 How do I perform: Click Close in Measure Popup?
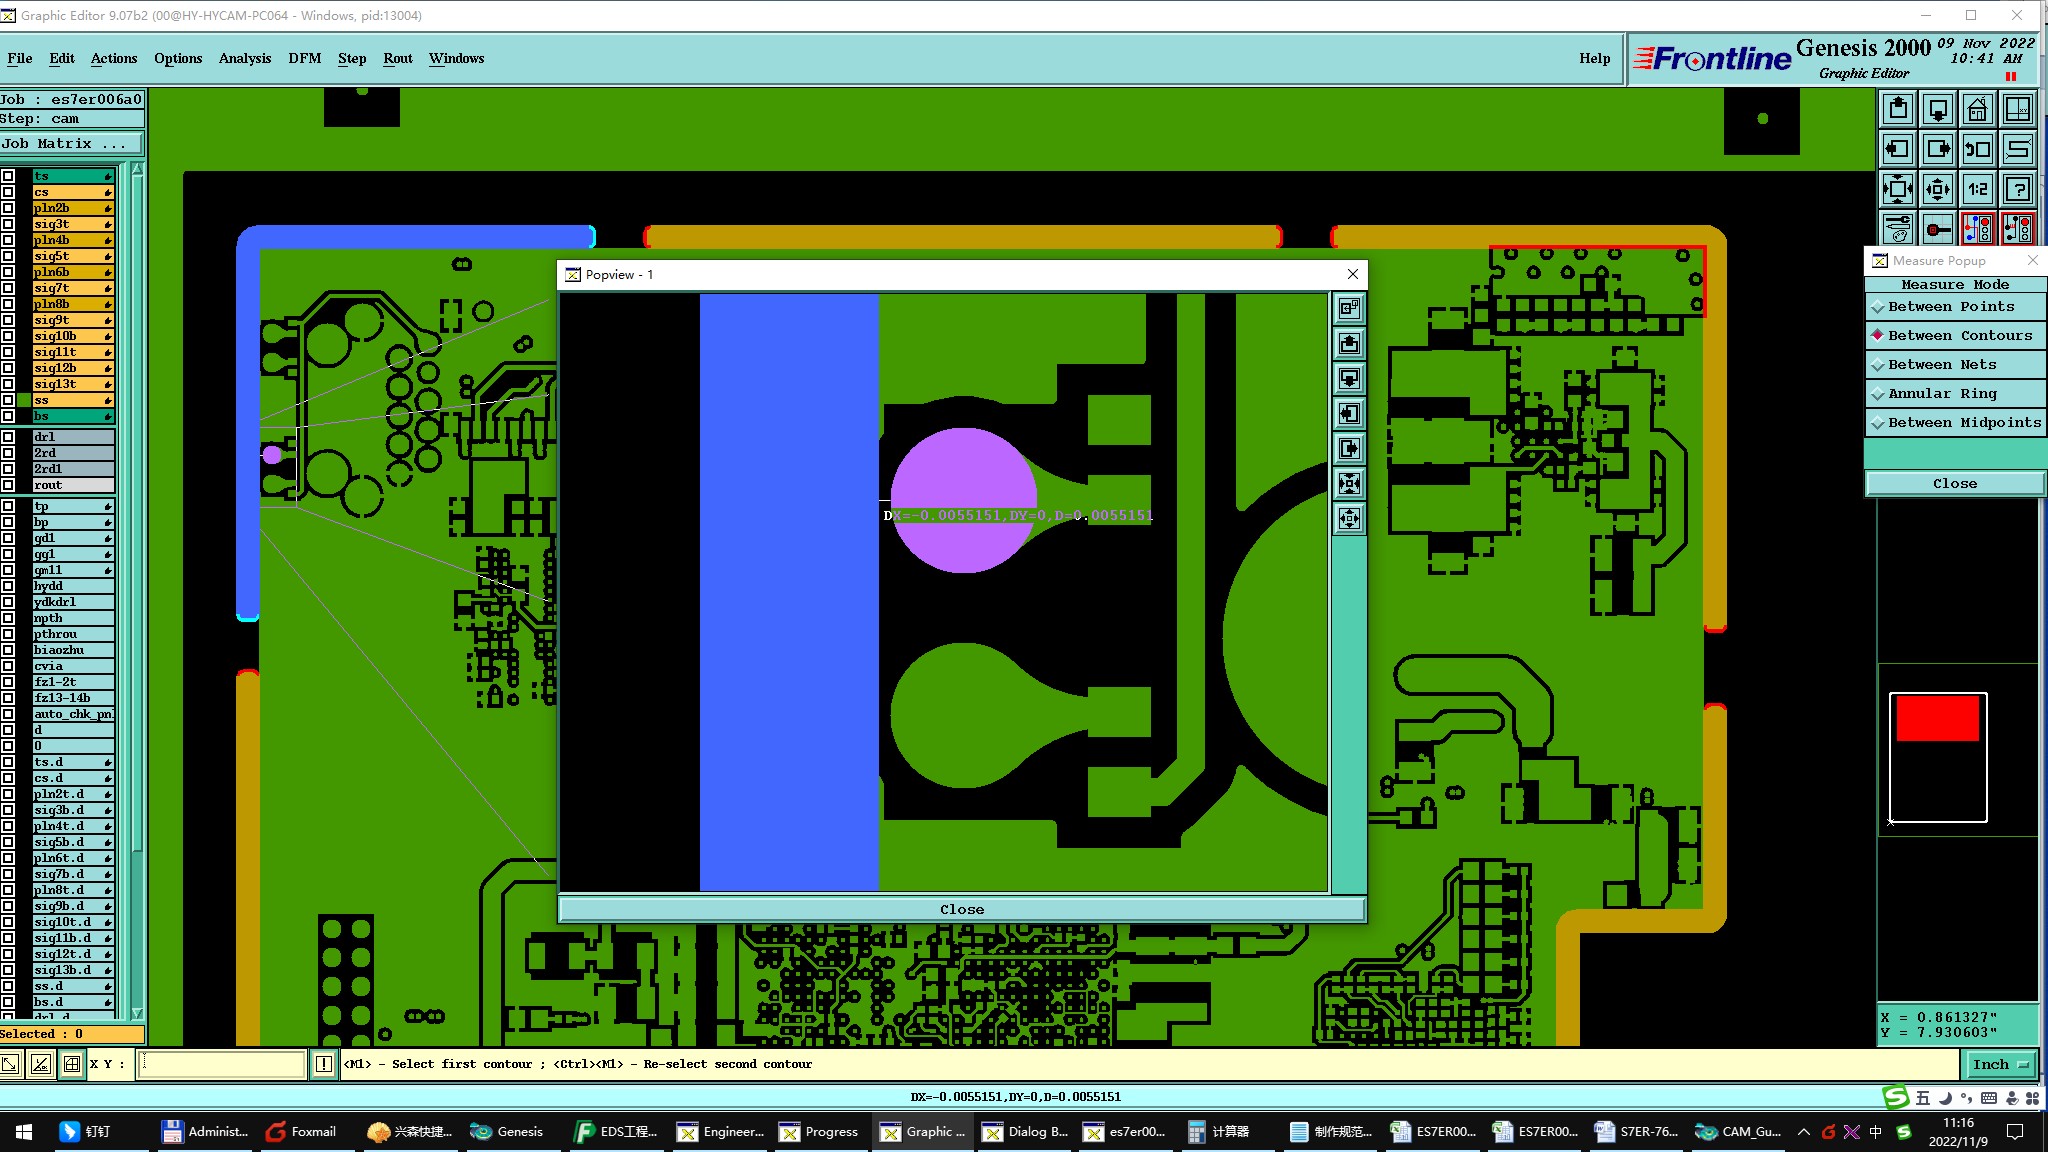(1954, 483)
